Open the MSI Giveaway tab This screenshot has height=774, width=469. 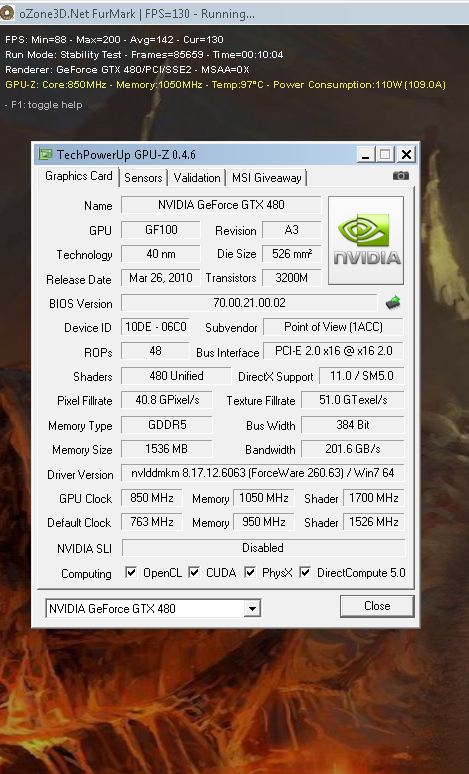[267, 178]
